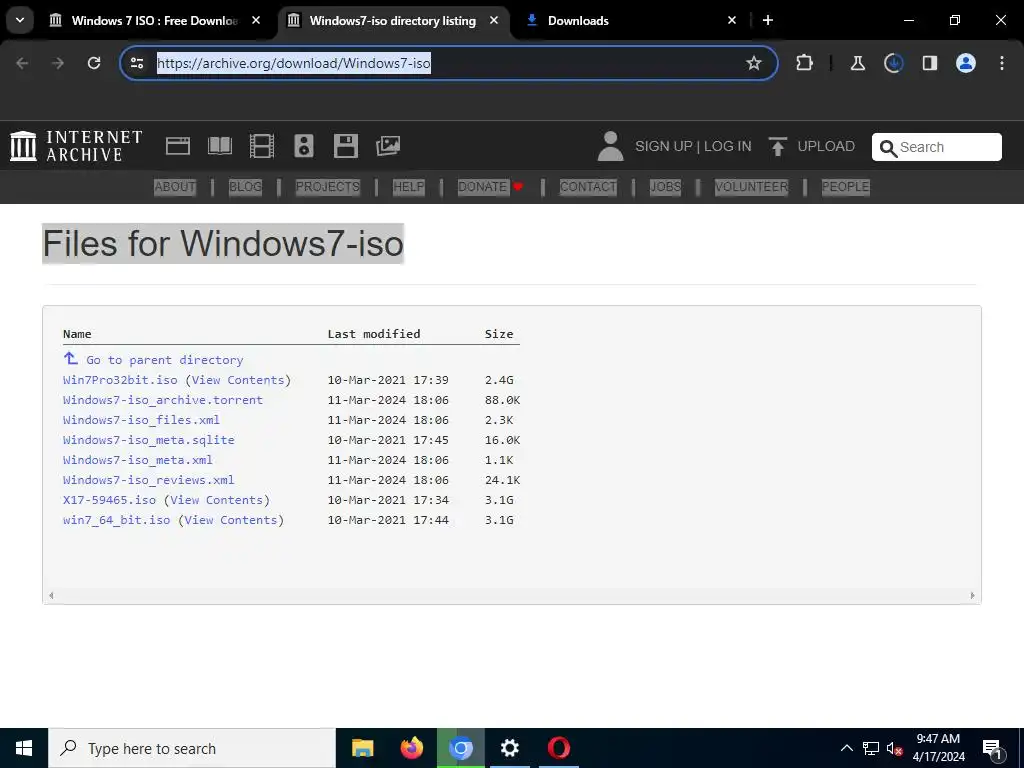Click the archive.org URL address field
Viewport: 1024px width, 768px height.
pyautogui.click(x=448, y=63)
